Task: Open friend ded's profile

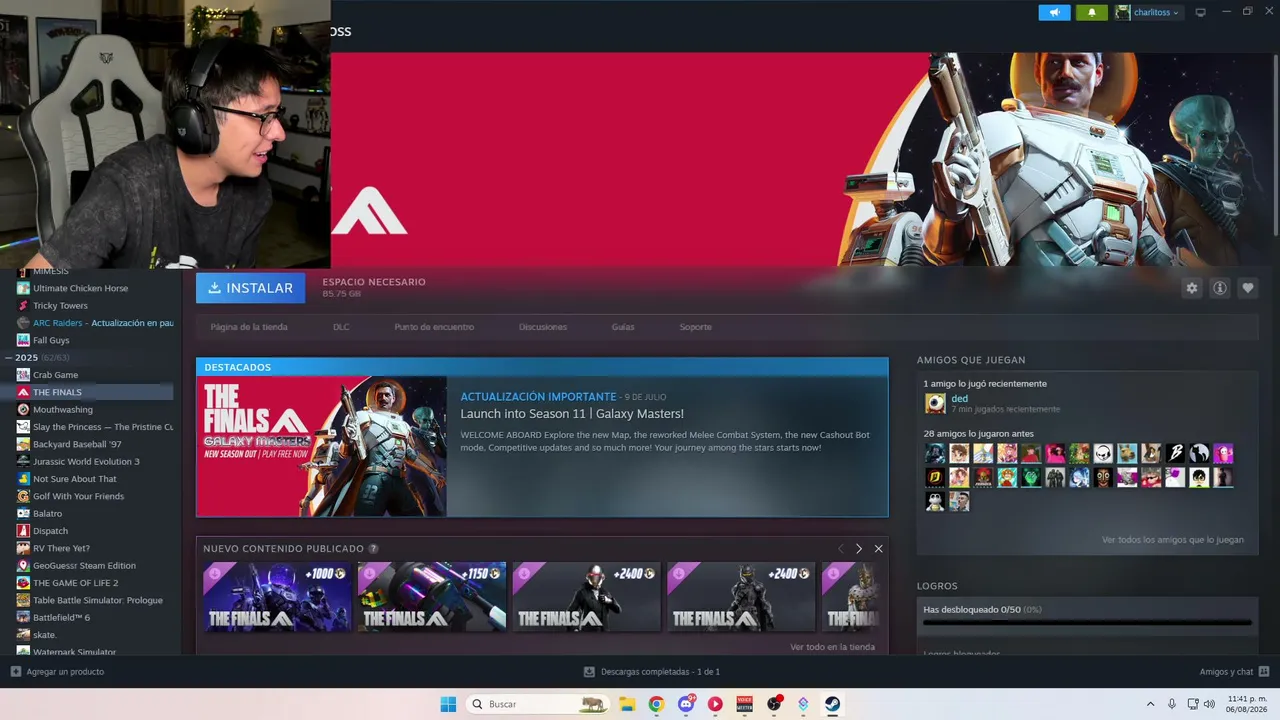Action: [x=959, y=399]
